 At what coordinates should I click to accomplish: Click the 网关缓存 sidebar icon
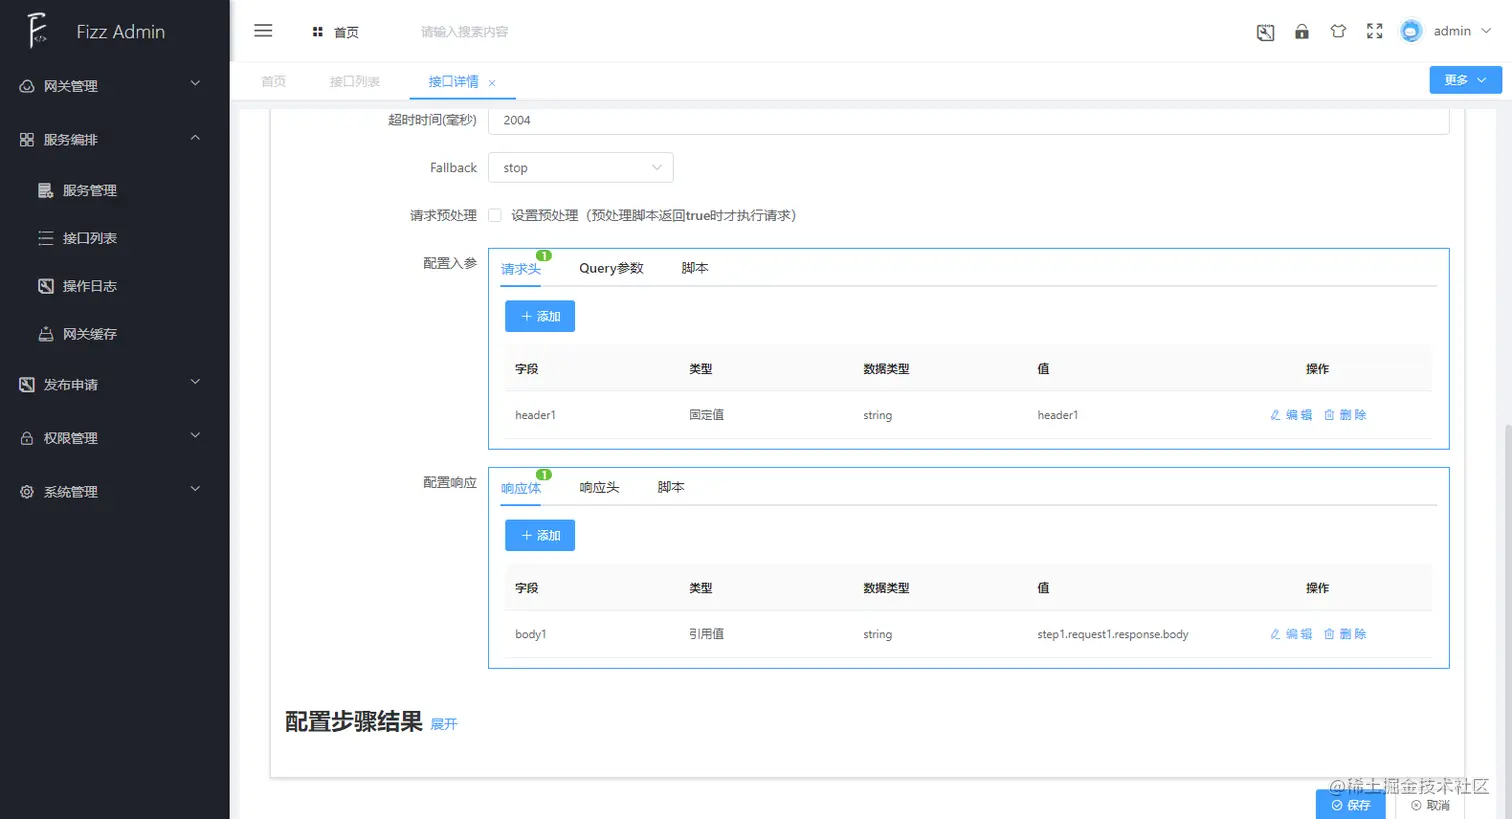(x=46, y=334)
